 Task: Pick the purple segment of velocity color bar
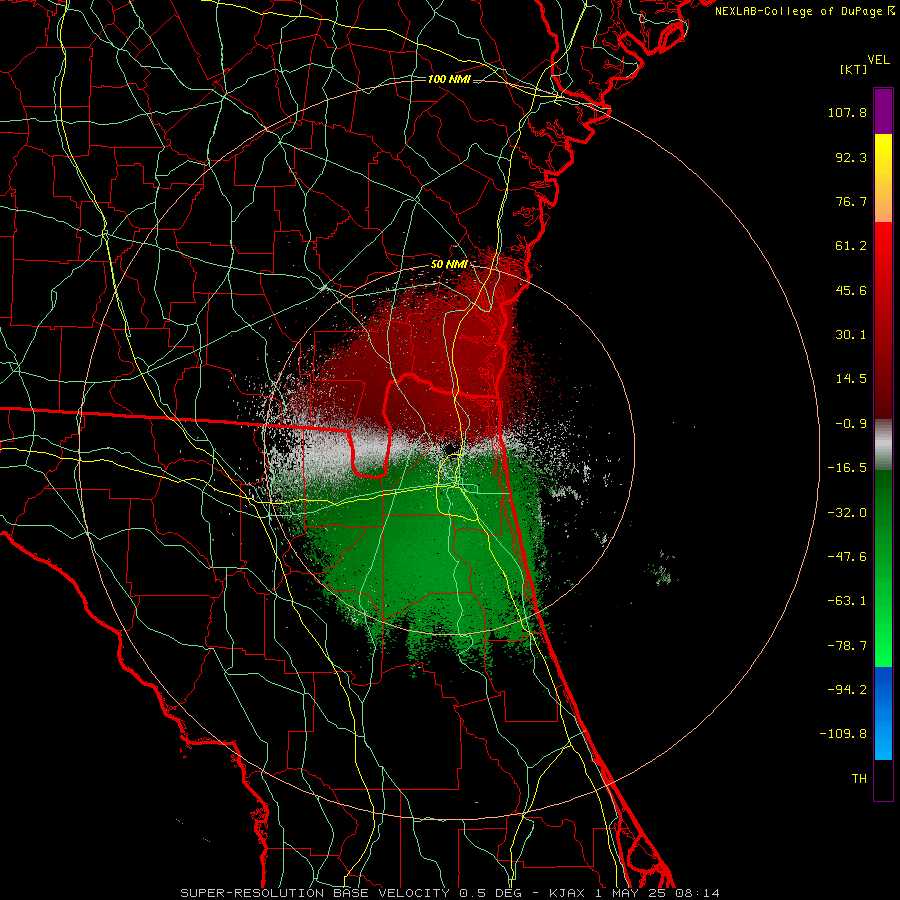(883, 111)
